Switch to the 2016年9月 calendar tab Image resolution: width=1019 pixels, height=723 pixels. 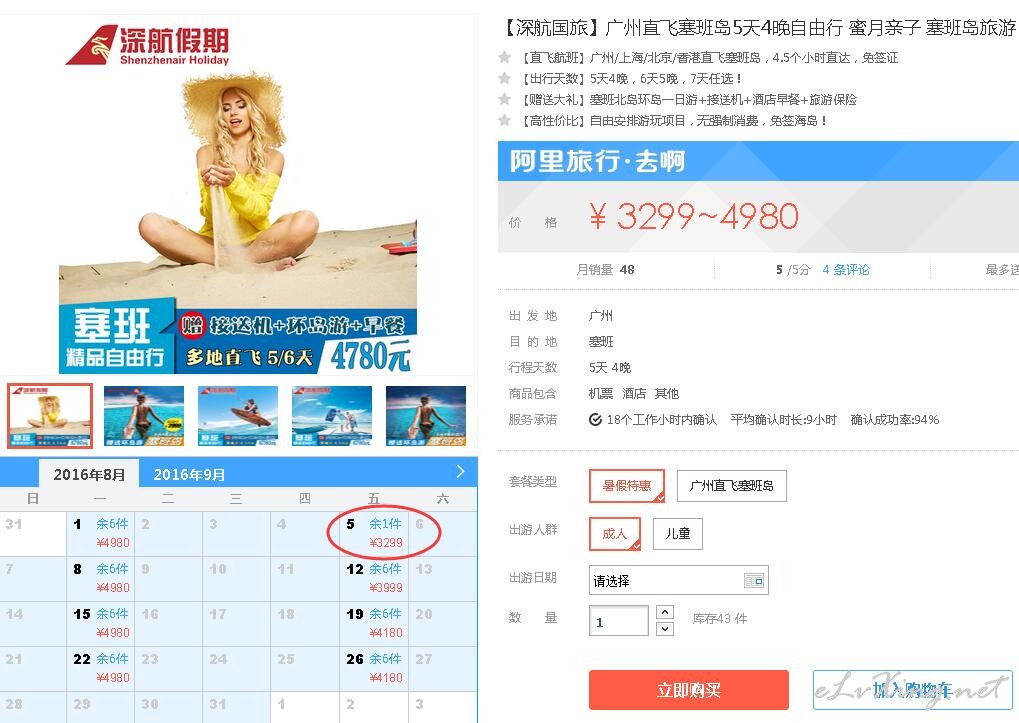(x=189, y=475)
